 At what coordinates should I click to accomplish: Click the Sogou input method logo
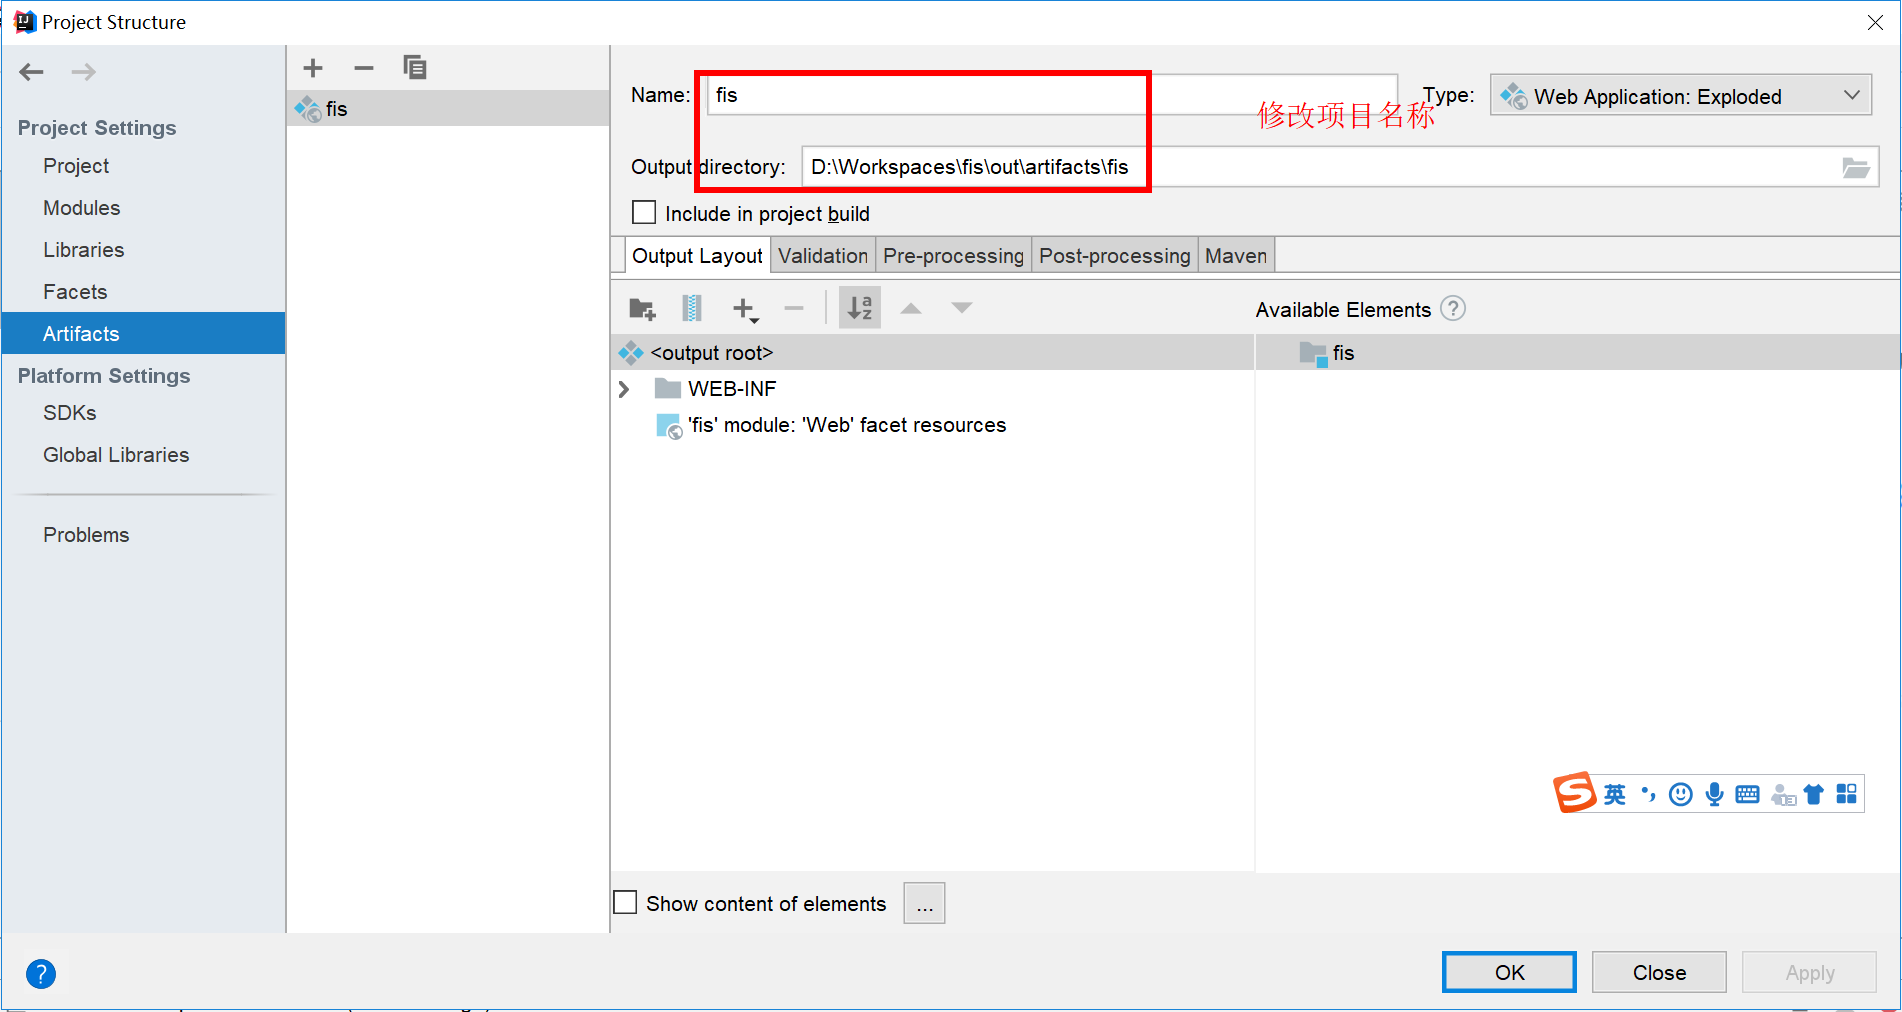pyautogui.click(x=1574, y=793)
